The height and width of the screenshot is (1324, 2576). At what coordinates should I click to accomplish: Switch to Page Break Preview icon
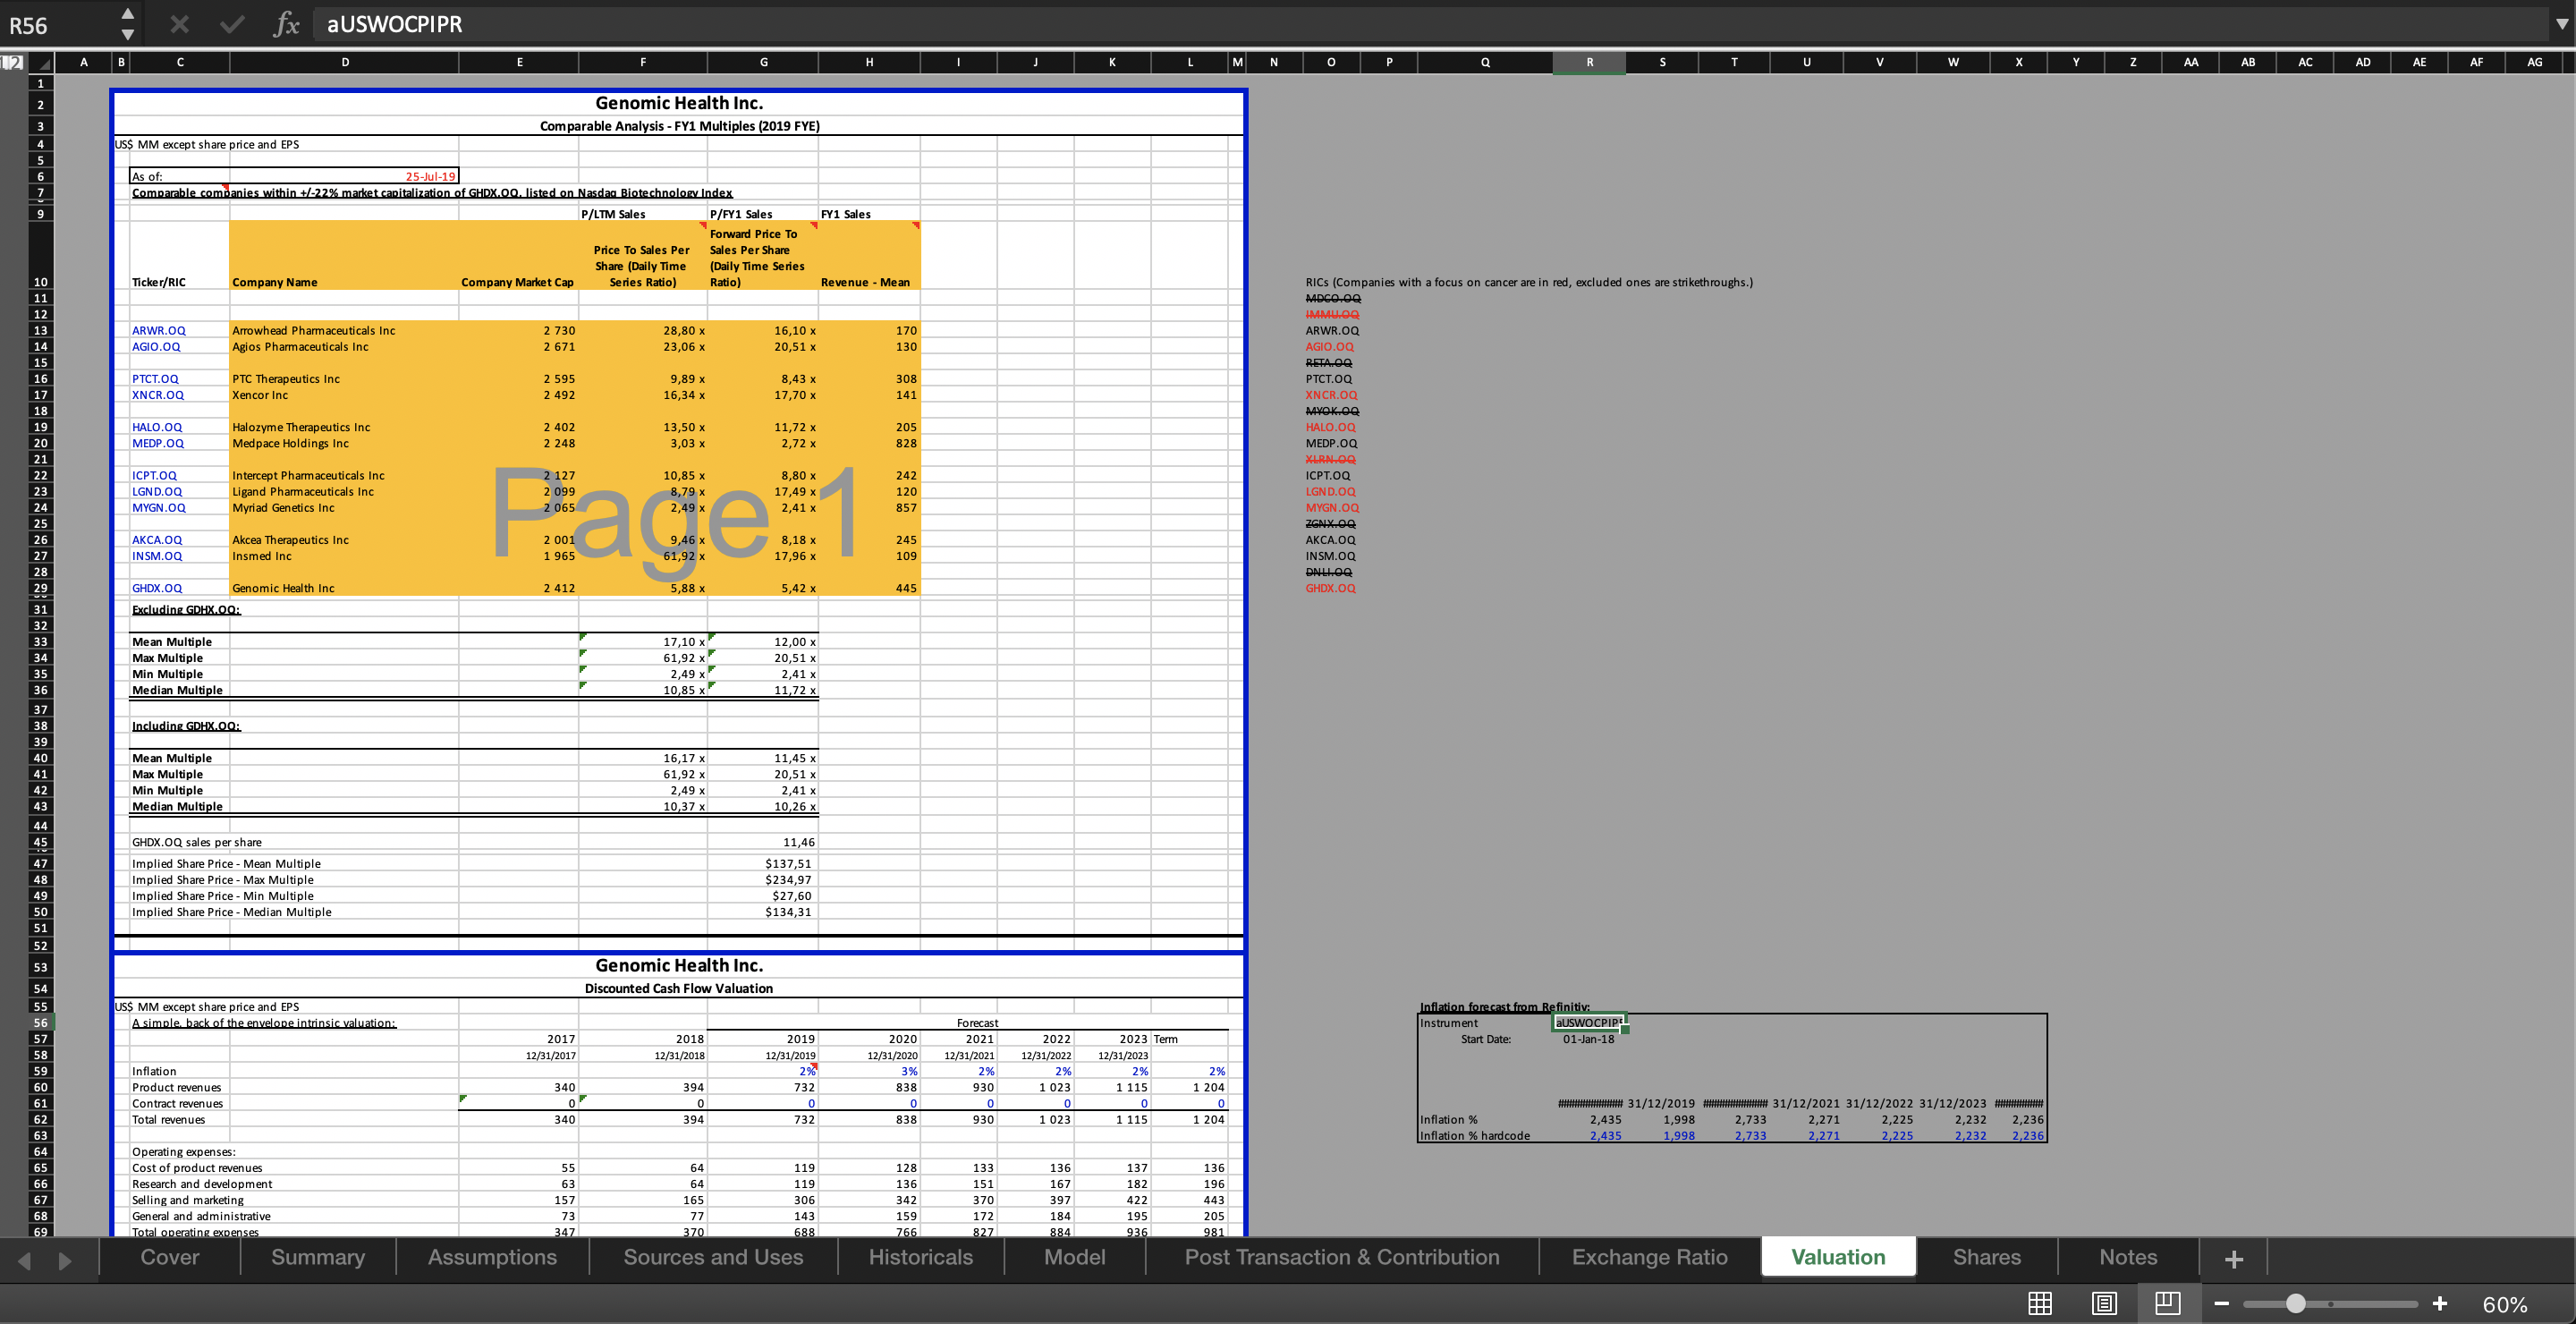2167,1303
